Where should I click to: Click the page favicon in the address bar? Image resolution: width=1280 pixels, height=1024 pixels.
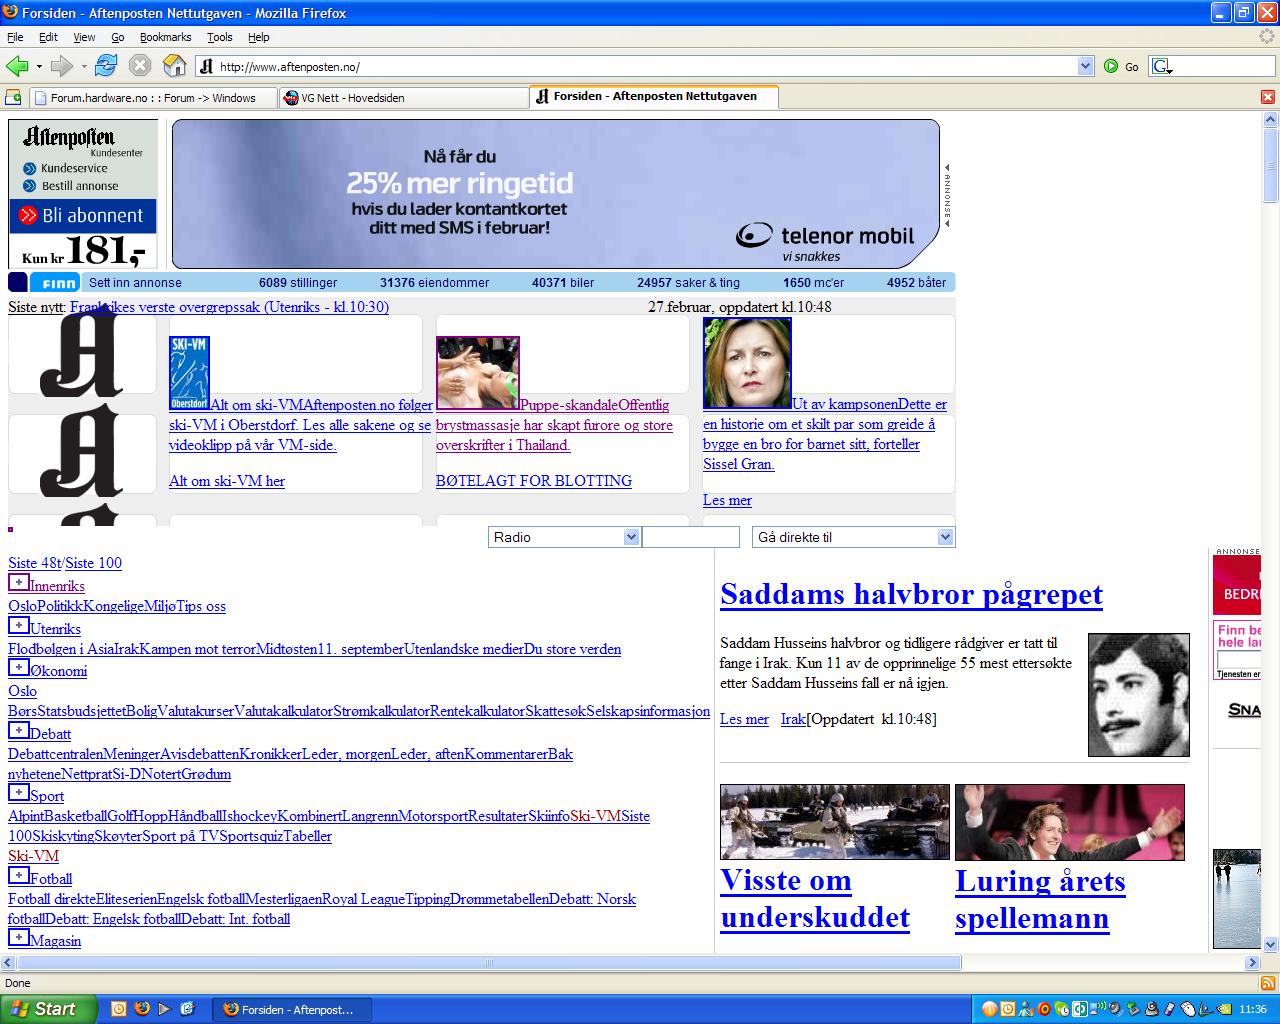click(206, 67)
